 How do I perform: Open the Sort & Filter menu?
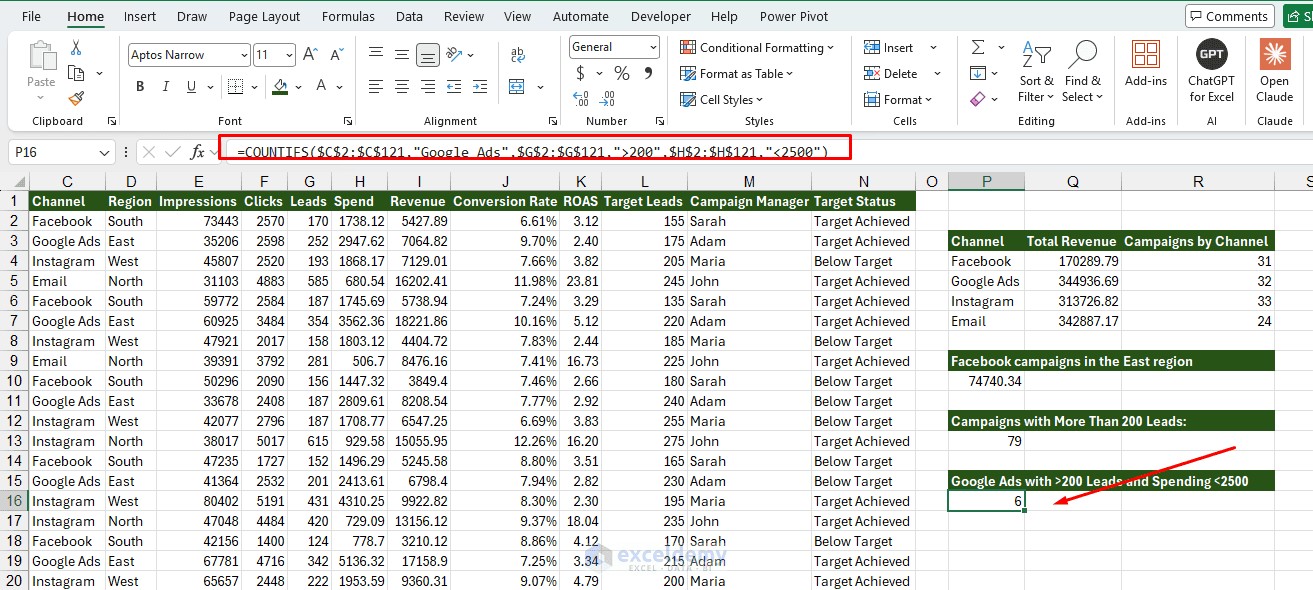[1036, 73]
